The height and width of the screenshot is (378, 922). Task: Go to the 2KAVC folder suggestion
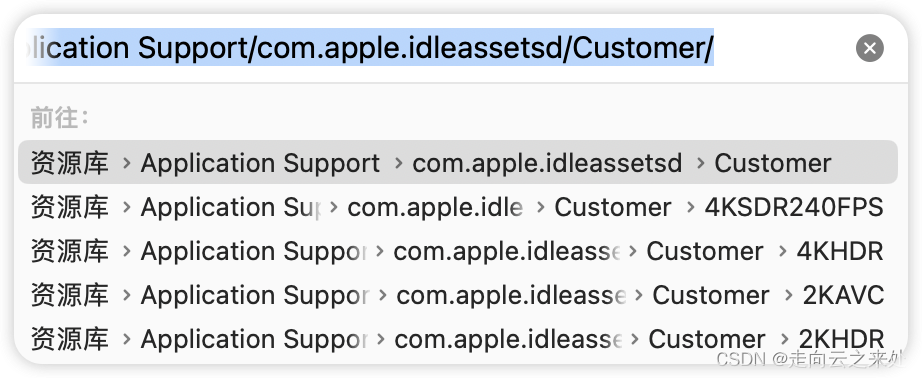(x=458, y=295)
